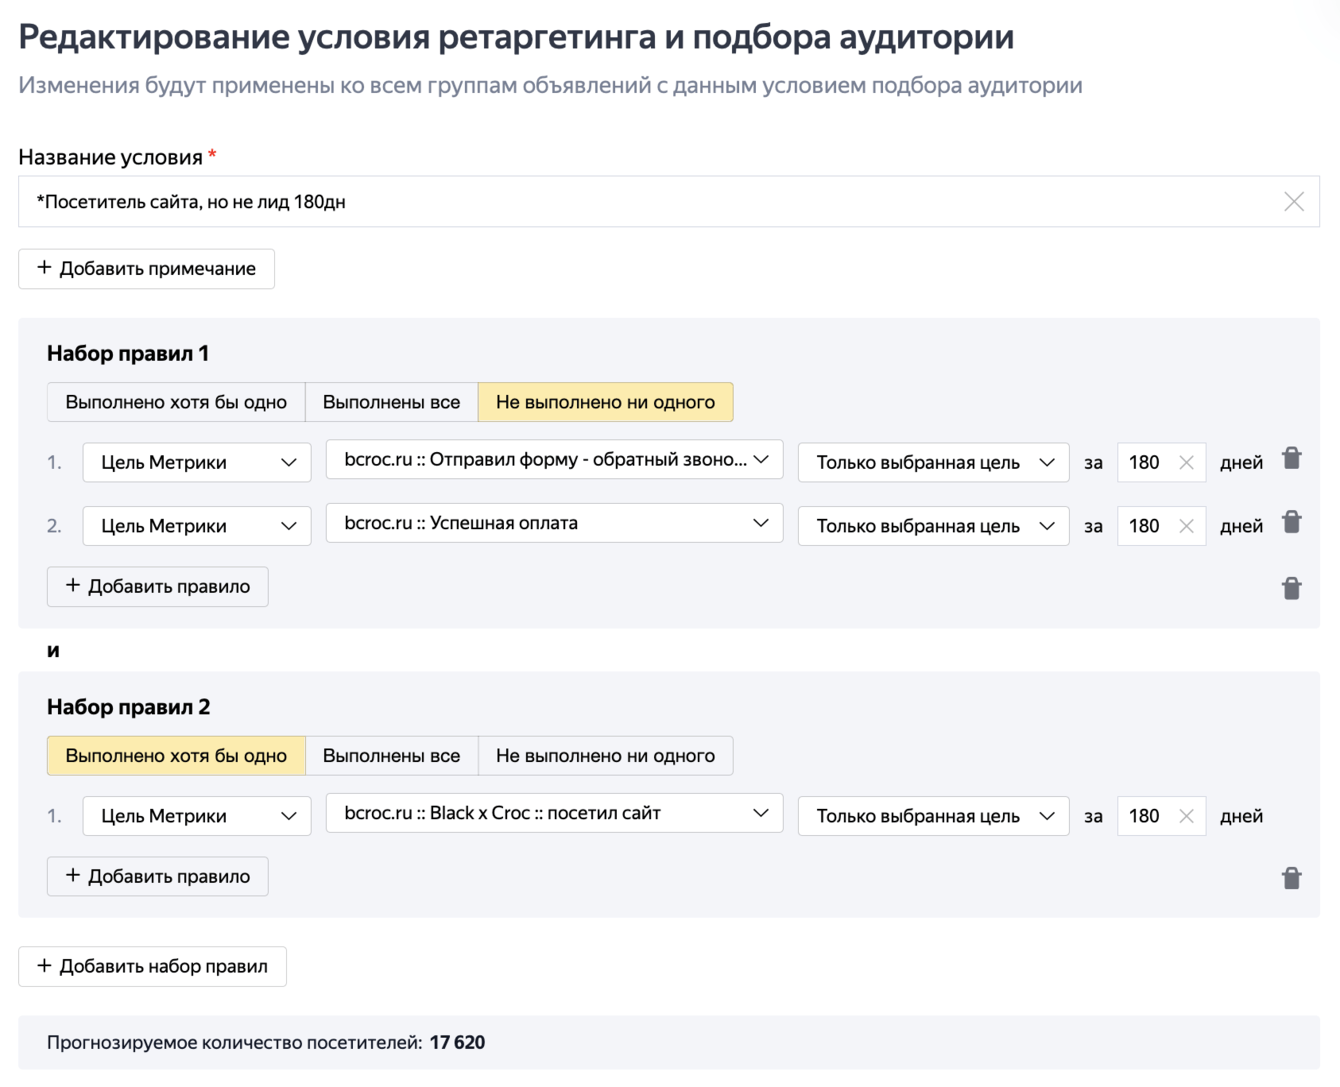Delete the Успешная оплата rule with trash icon
Screen dimensions: 1340x1087
click(x=1291, y=522)
